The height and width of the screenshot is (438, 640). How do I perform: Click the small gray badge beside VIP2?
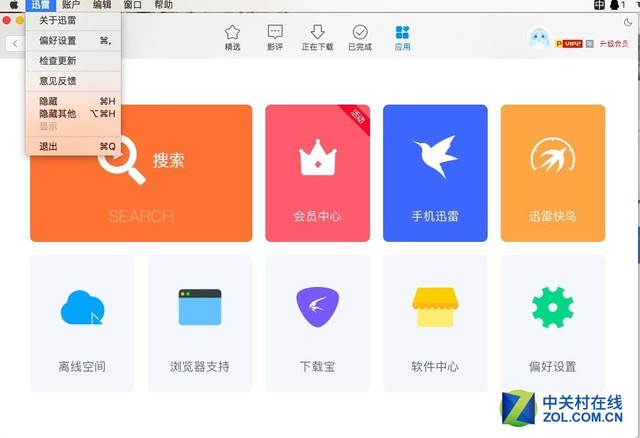click(589, 44)
